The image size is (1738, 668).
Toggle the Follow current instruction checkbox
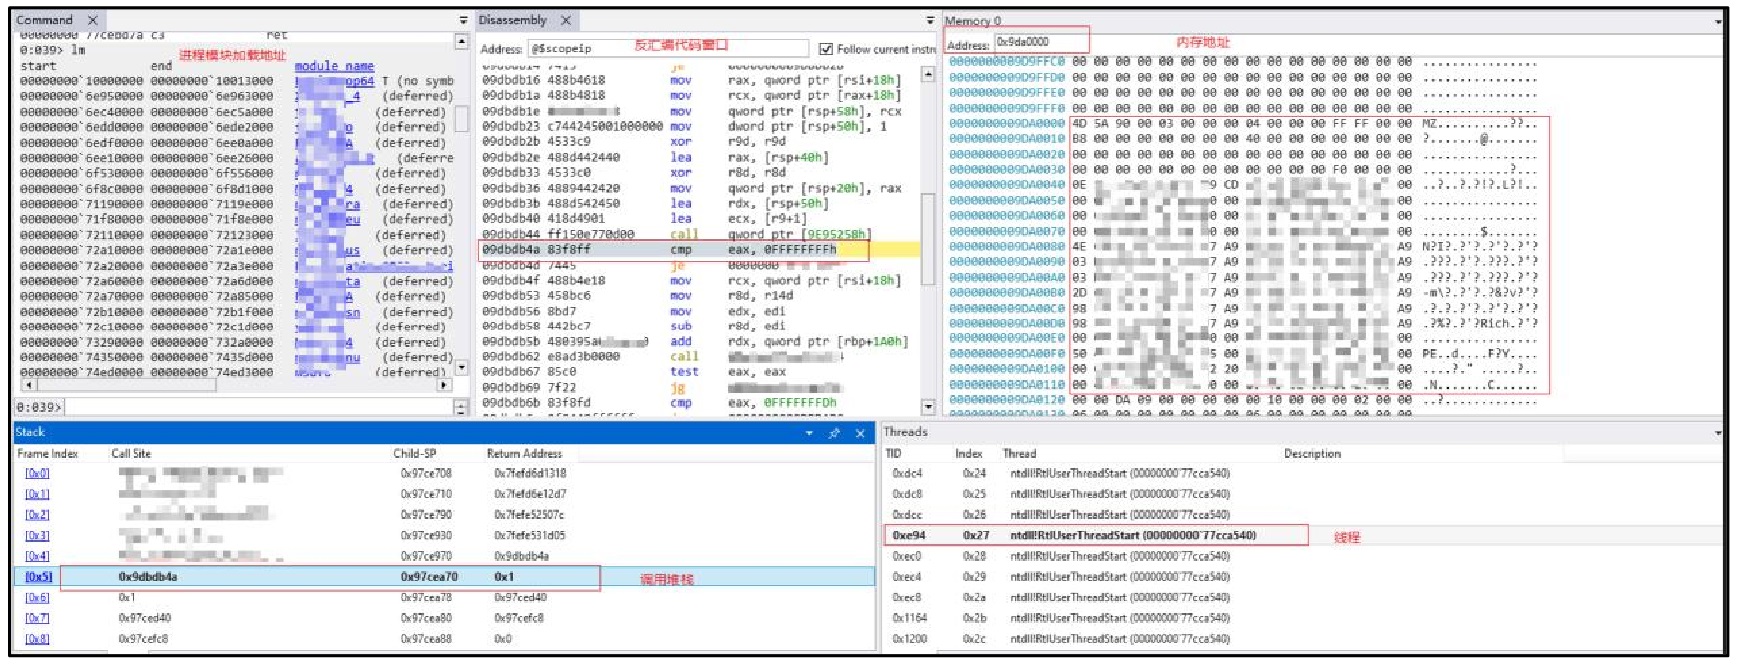[826, 49]
